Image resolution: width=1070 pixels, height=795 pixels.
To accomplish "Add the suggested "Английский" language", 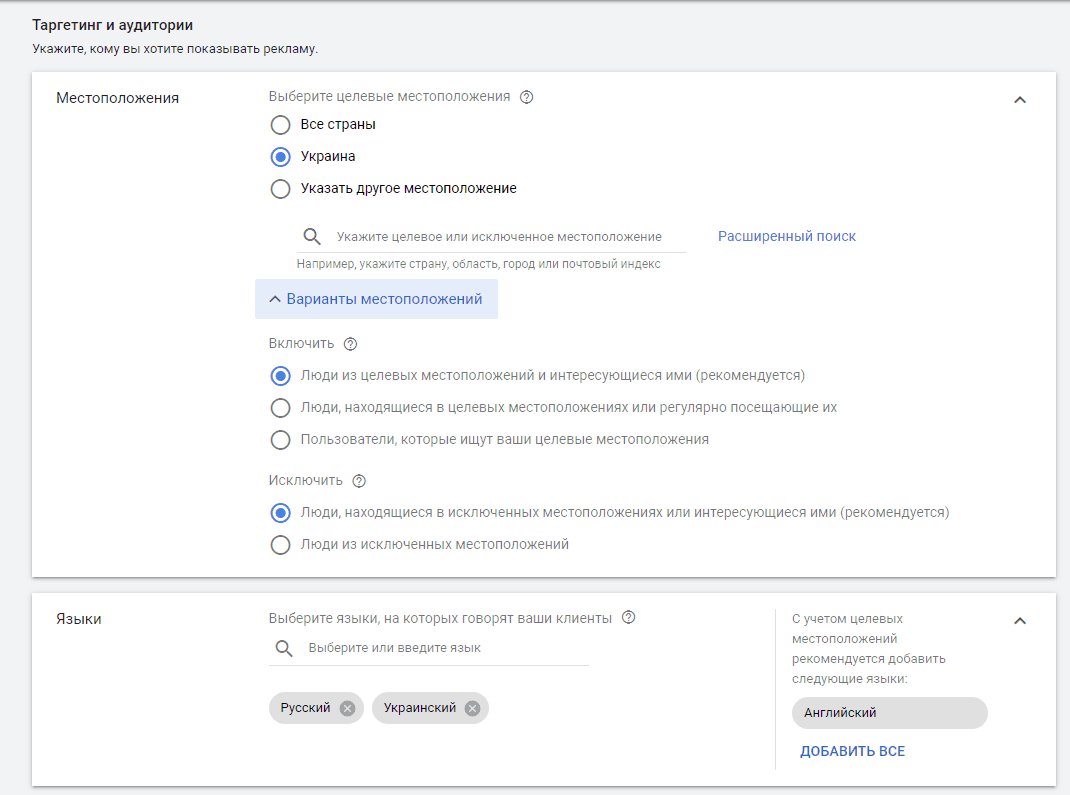I will click(x=889, y=713).
